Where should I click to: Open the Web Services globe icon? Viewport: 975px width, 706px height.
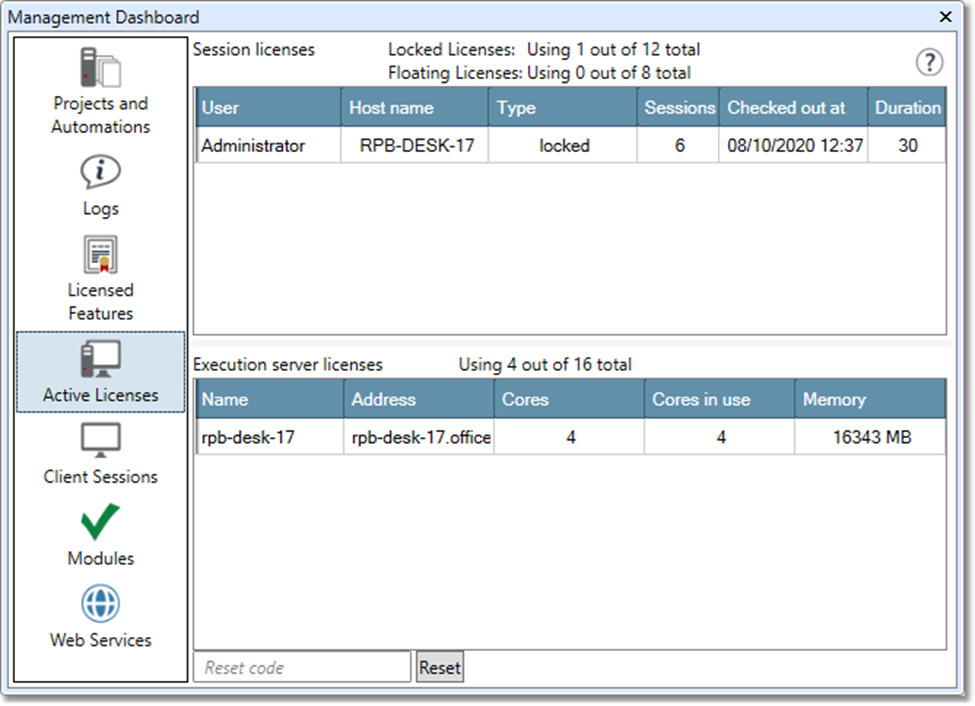point(100,604)
